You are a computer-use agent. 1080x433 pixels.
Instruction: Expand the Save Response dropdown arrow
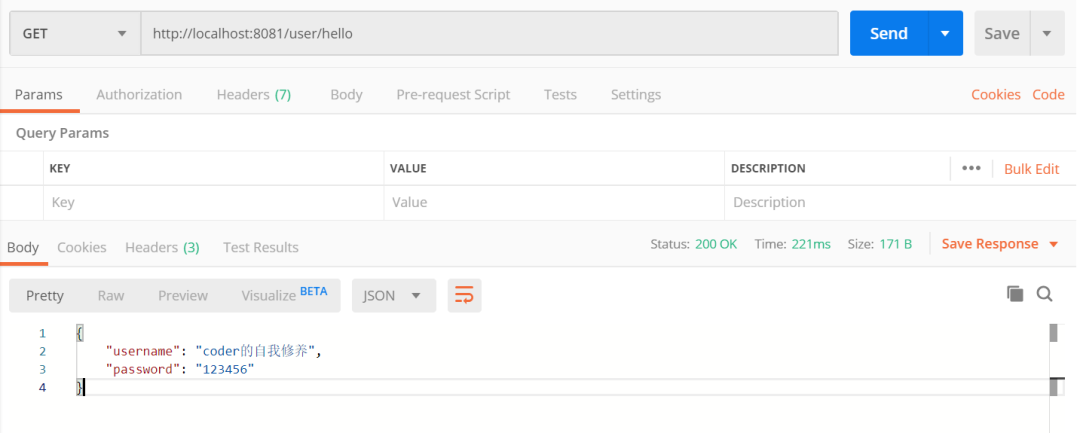click(x=1053, y=244)
